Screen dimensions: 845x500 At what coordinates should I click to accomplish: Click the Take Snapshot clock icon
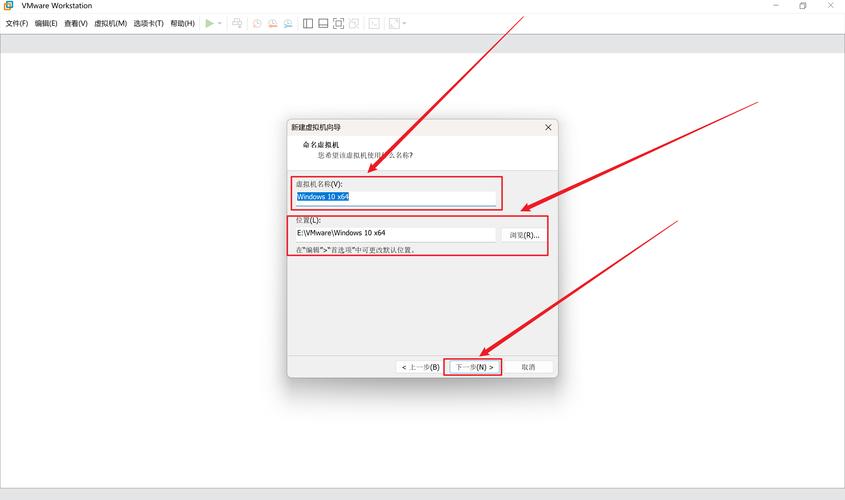point(257,23)
